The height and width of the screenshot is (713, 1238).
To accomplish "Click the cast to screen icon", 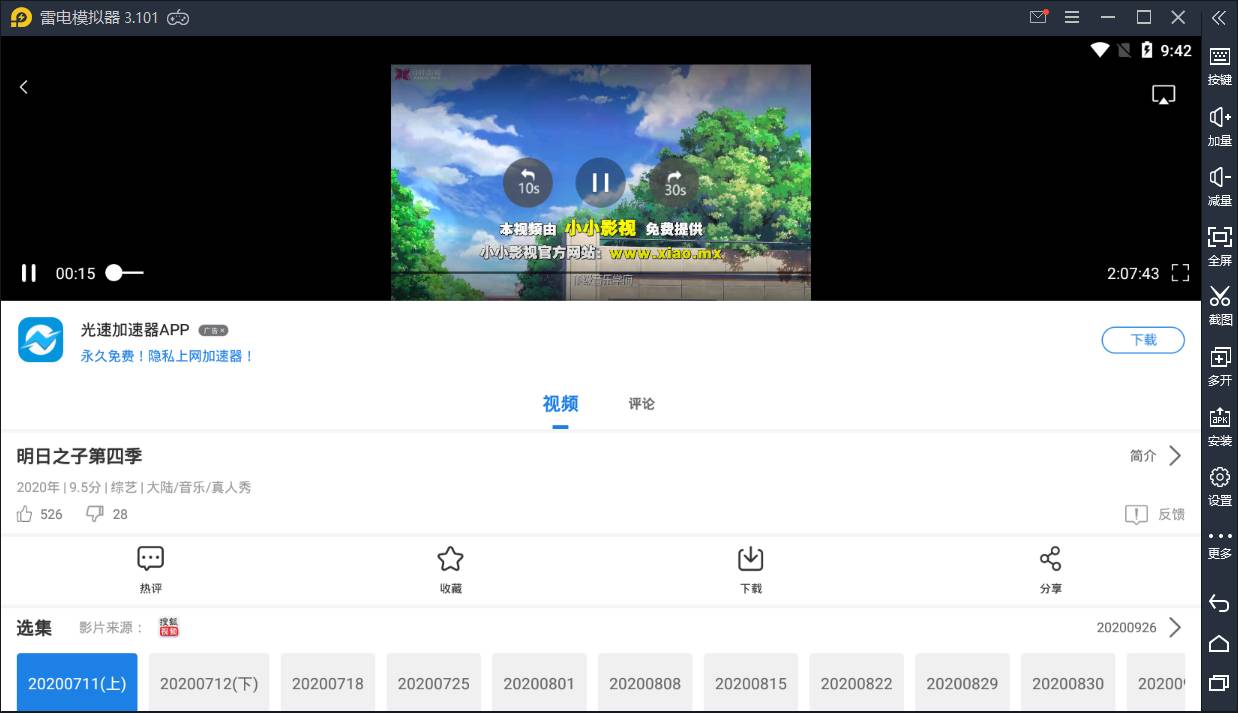I will (x=1163, y=94).
